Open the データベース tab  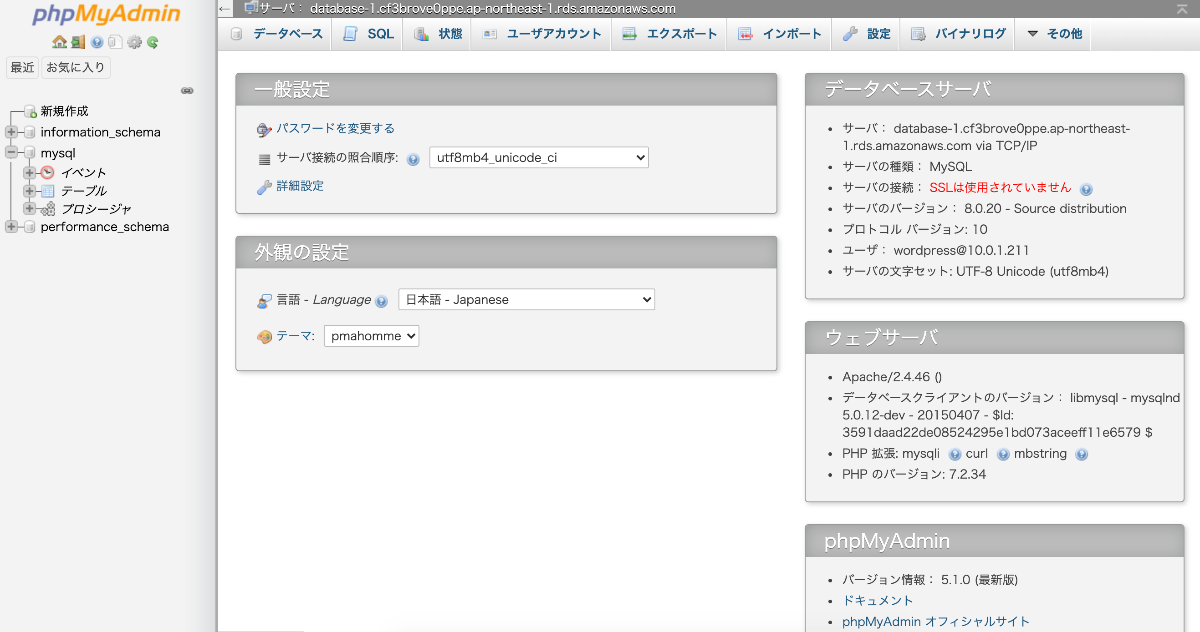(276, 34)
